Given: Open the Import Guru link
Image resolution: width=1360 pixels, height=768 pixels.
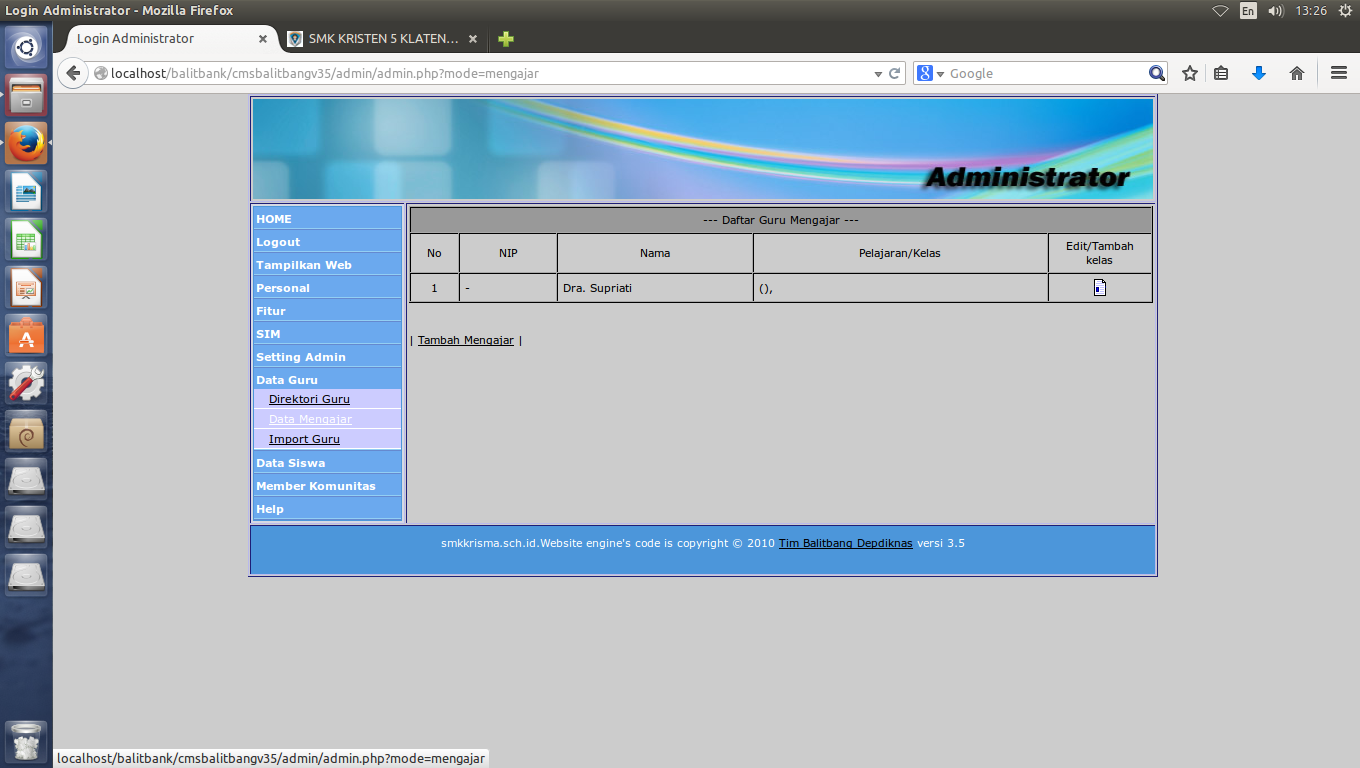Looking at the screenshot, I should coord(304,439).
